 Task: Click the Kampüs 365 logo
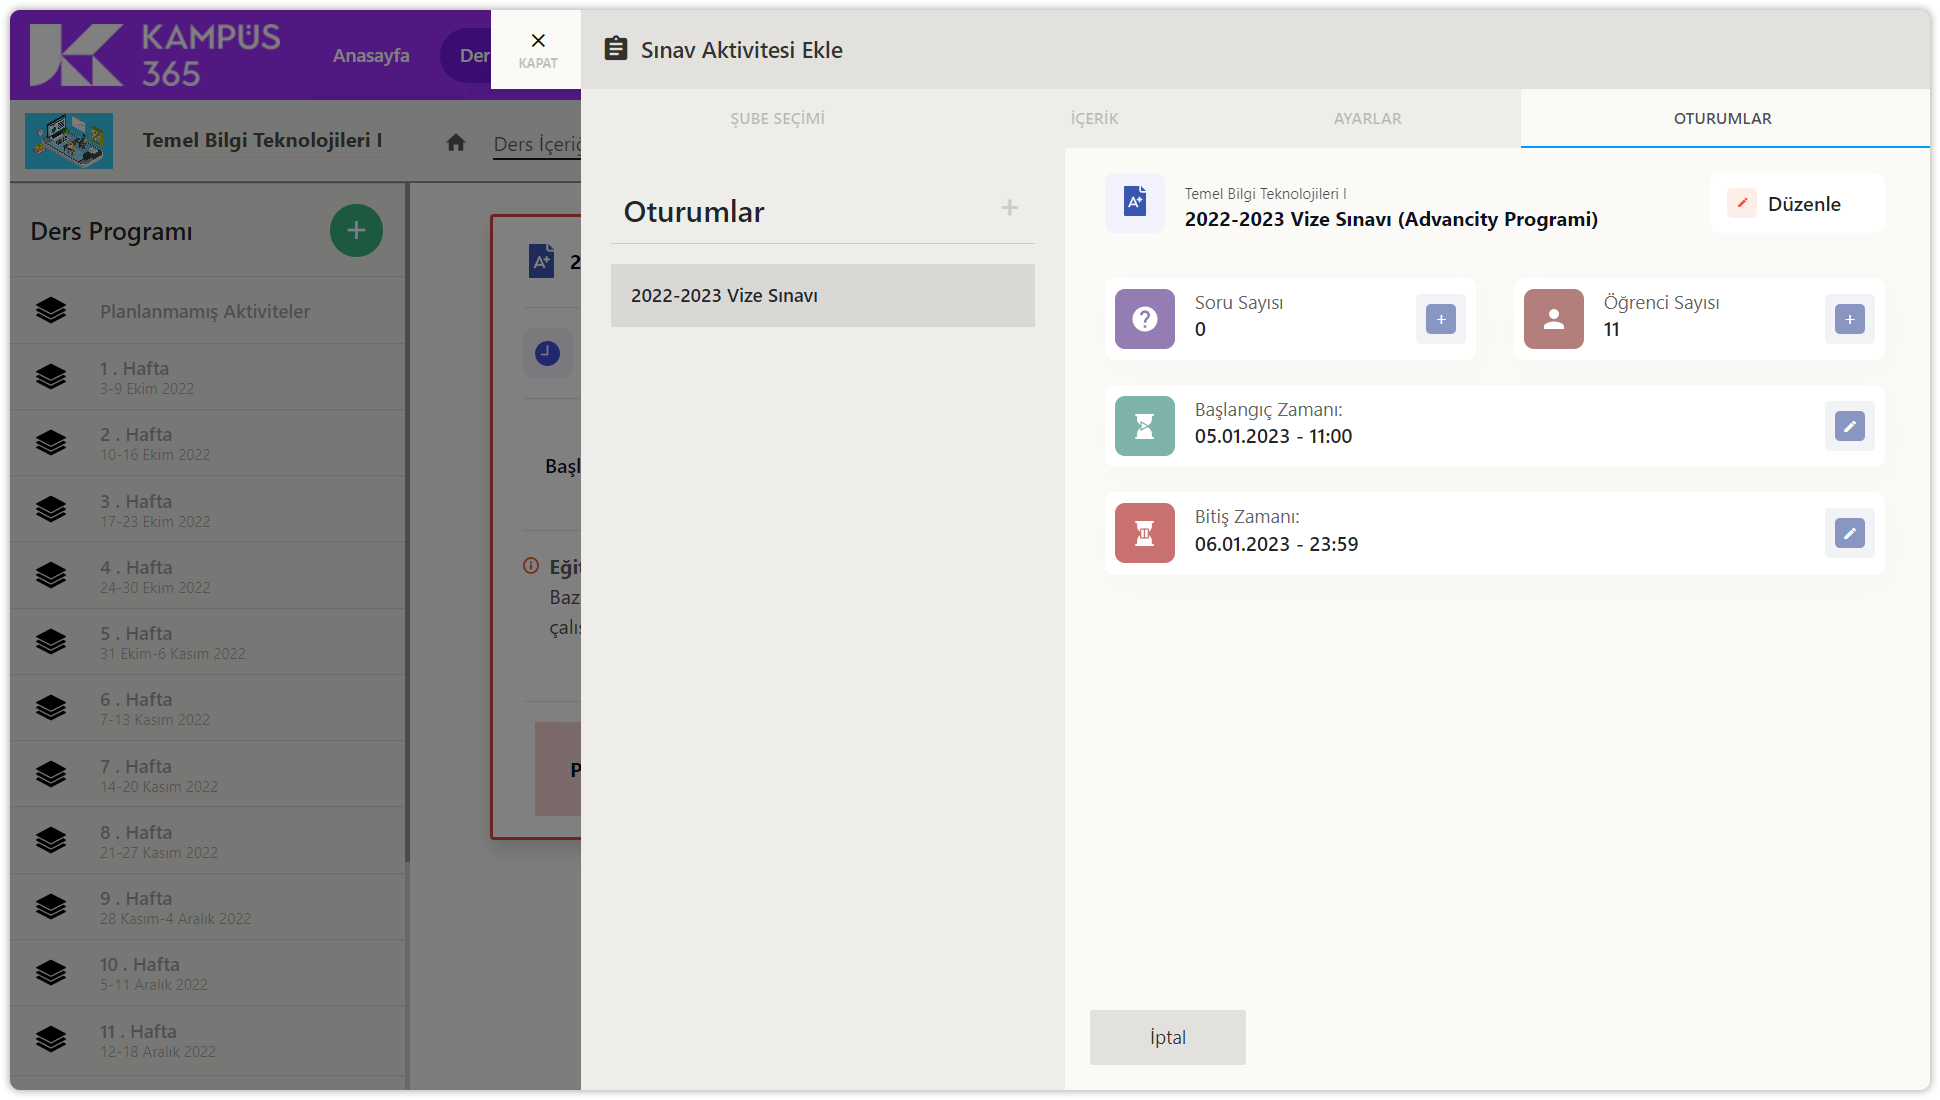pyautogui.click(x=155, y=55)
